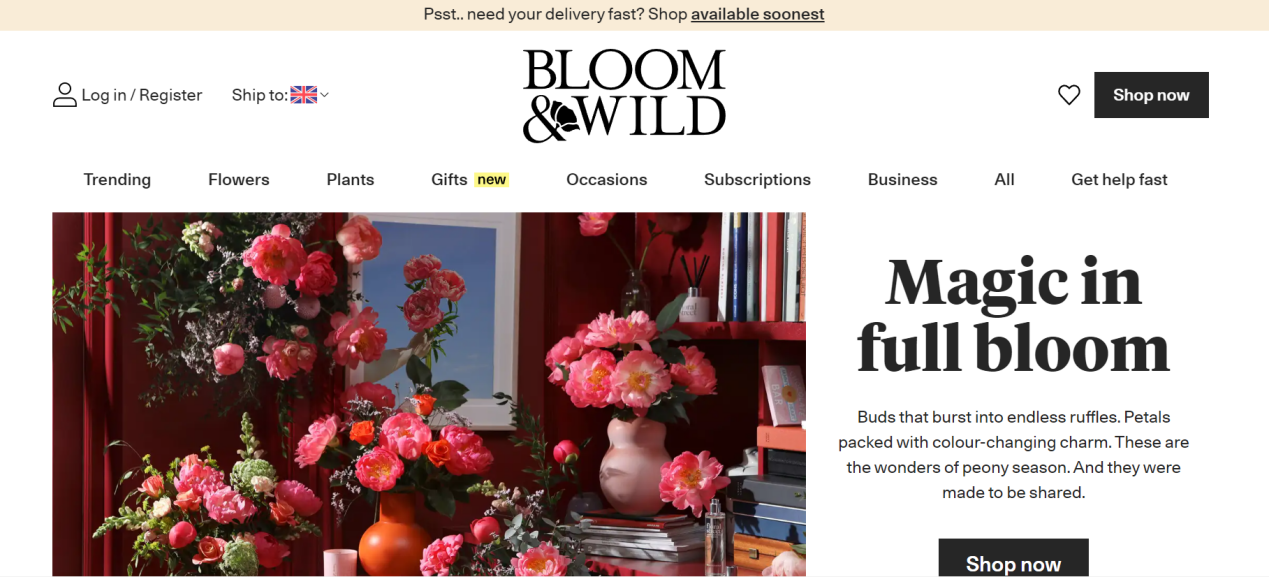Click the Bloom & Wild logo
This screenshot has height=577, width=1269.
pyautogui.click(x=624, y=96)
